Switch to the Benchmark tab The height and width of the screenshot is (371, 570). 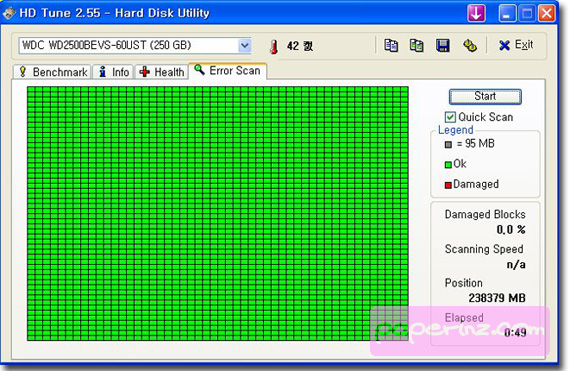[x=52, y=72]
